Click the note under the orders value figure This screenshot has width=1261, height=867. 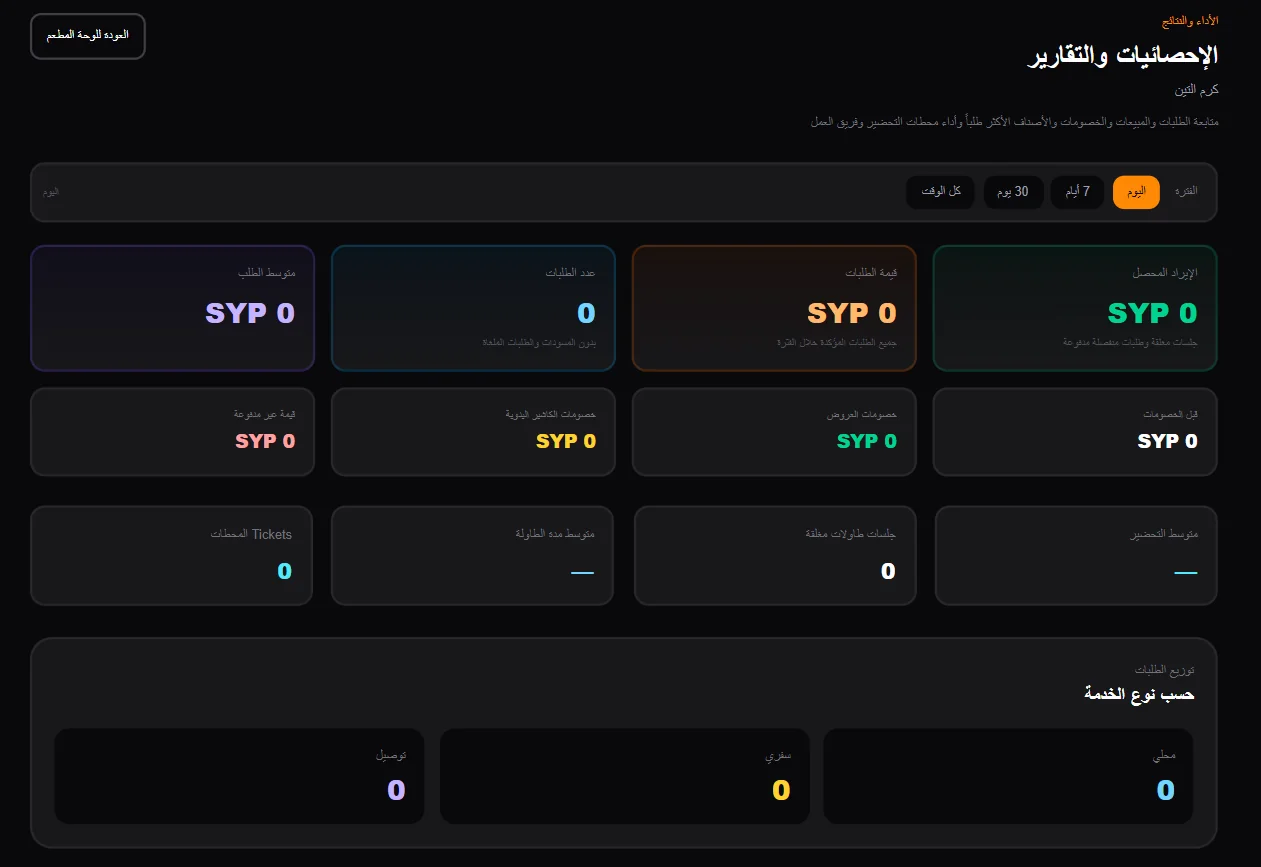click(x=836, y=343)
